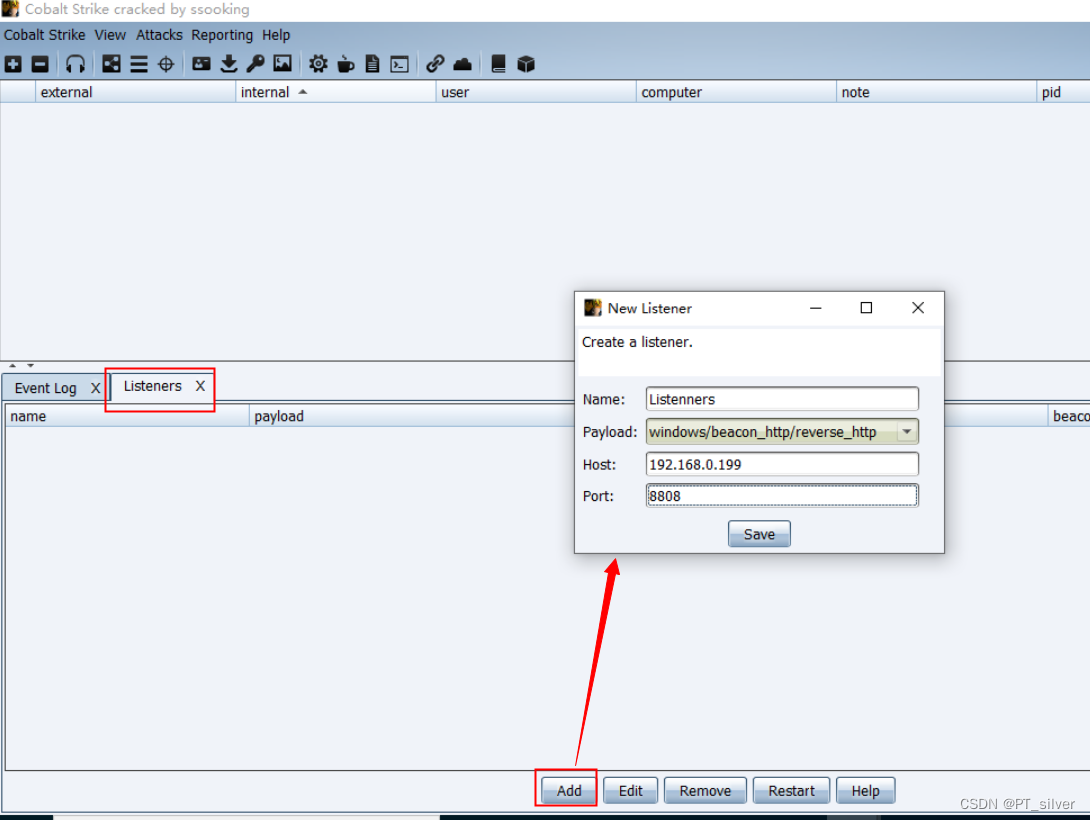Open help via book icon
This screenshot has height=820, width=1090.
click(498, 65)
